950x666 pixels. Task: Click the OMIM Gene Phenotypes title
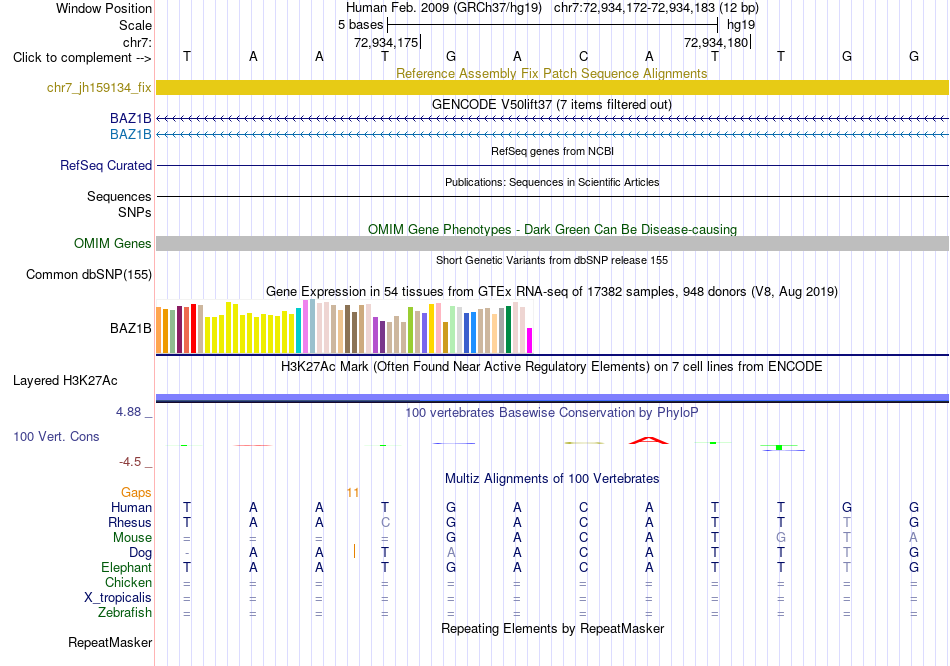(552, 229)
